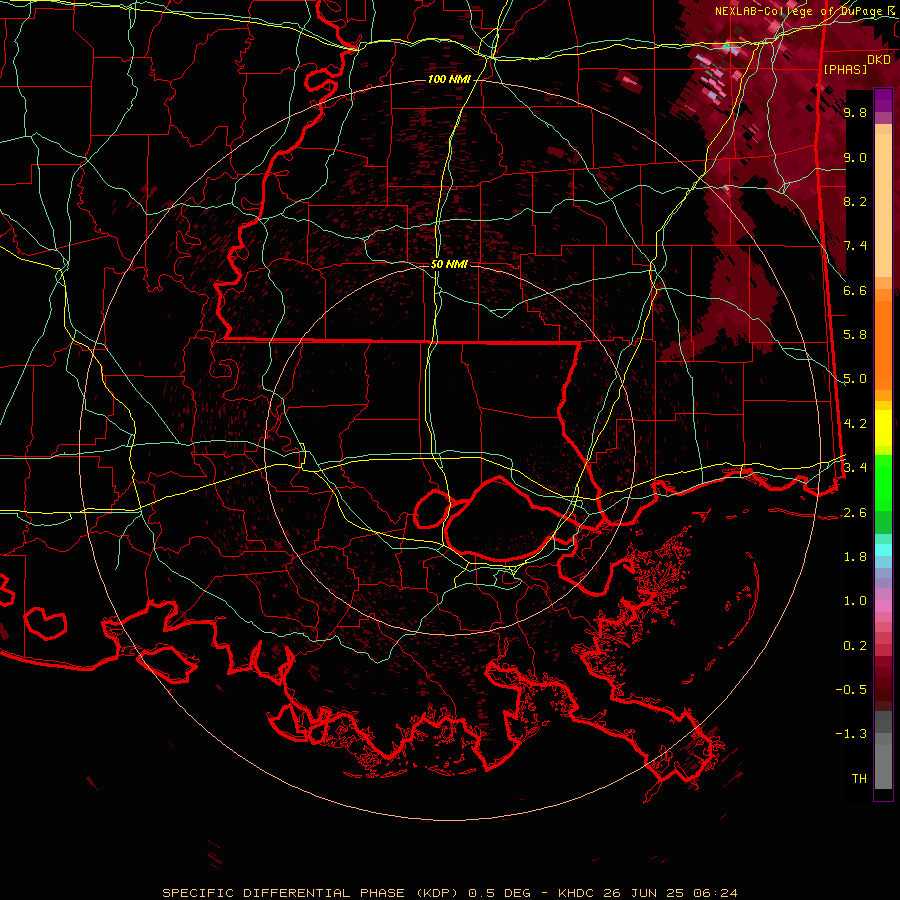Click the 8.2 color scale value
The width and height of the screenshot is (900, 900).
[x=855, y=201]
